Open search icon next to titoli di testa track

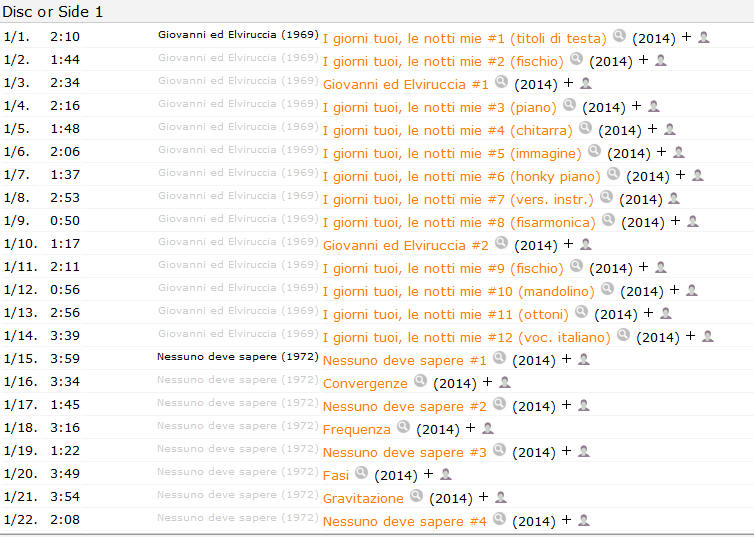[619, 36]
